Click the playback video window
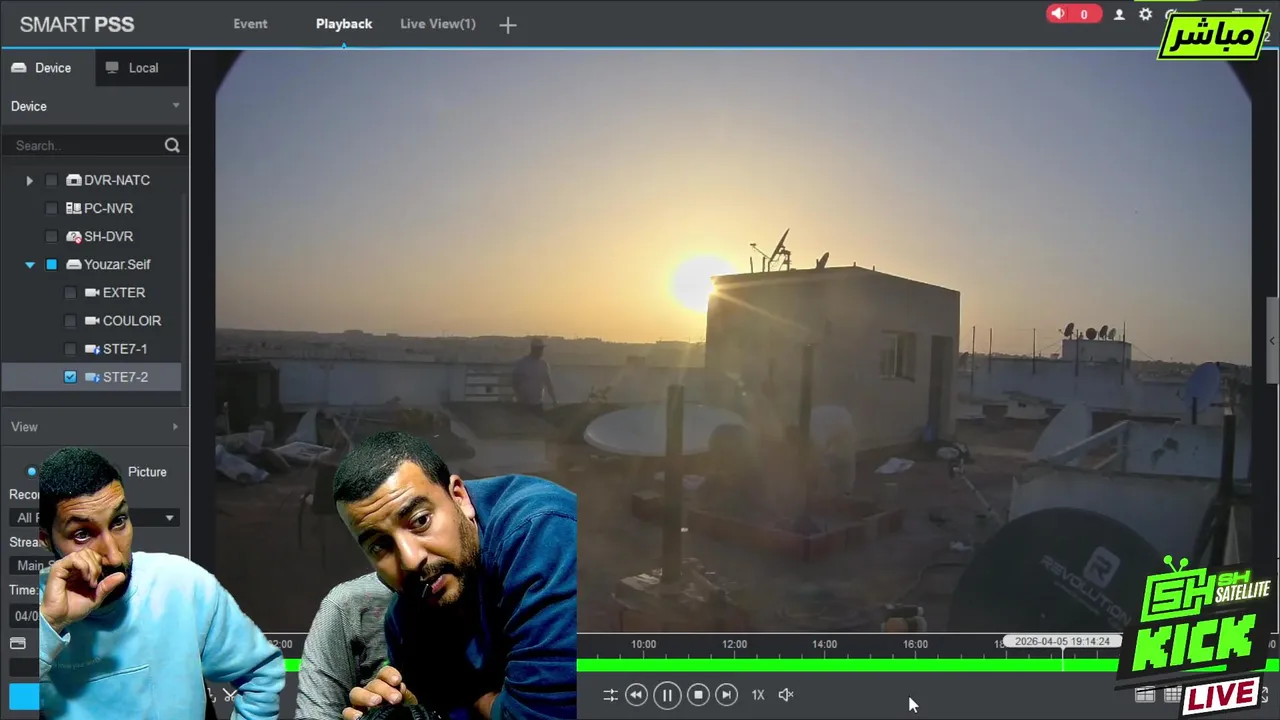Screen dimensions: 1280x720 (x=734, y=340)
